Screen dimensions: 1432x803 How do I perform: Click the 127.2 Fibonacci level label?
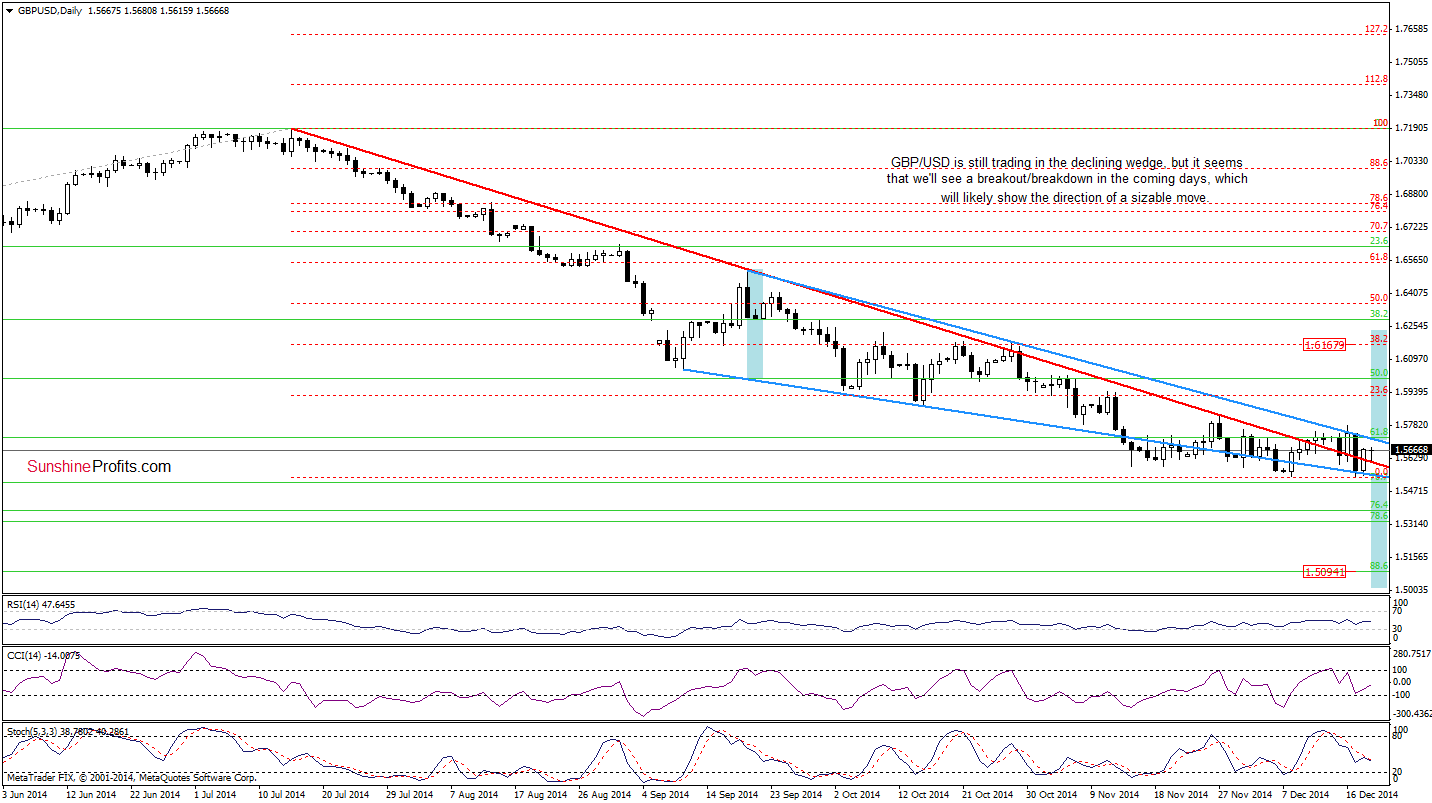point(1376,29)
